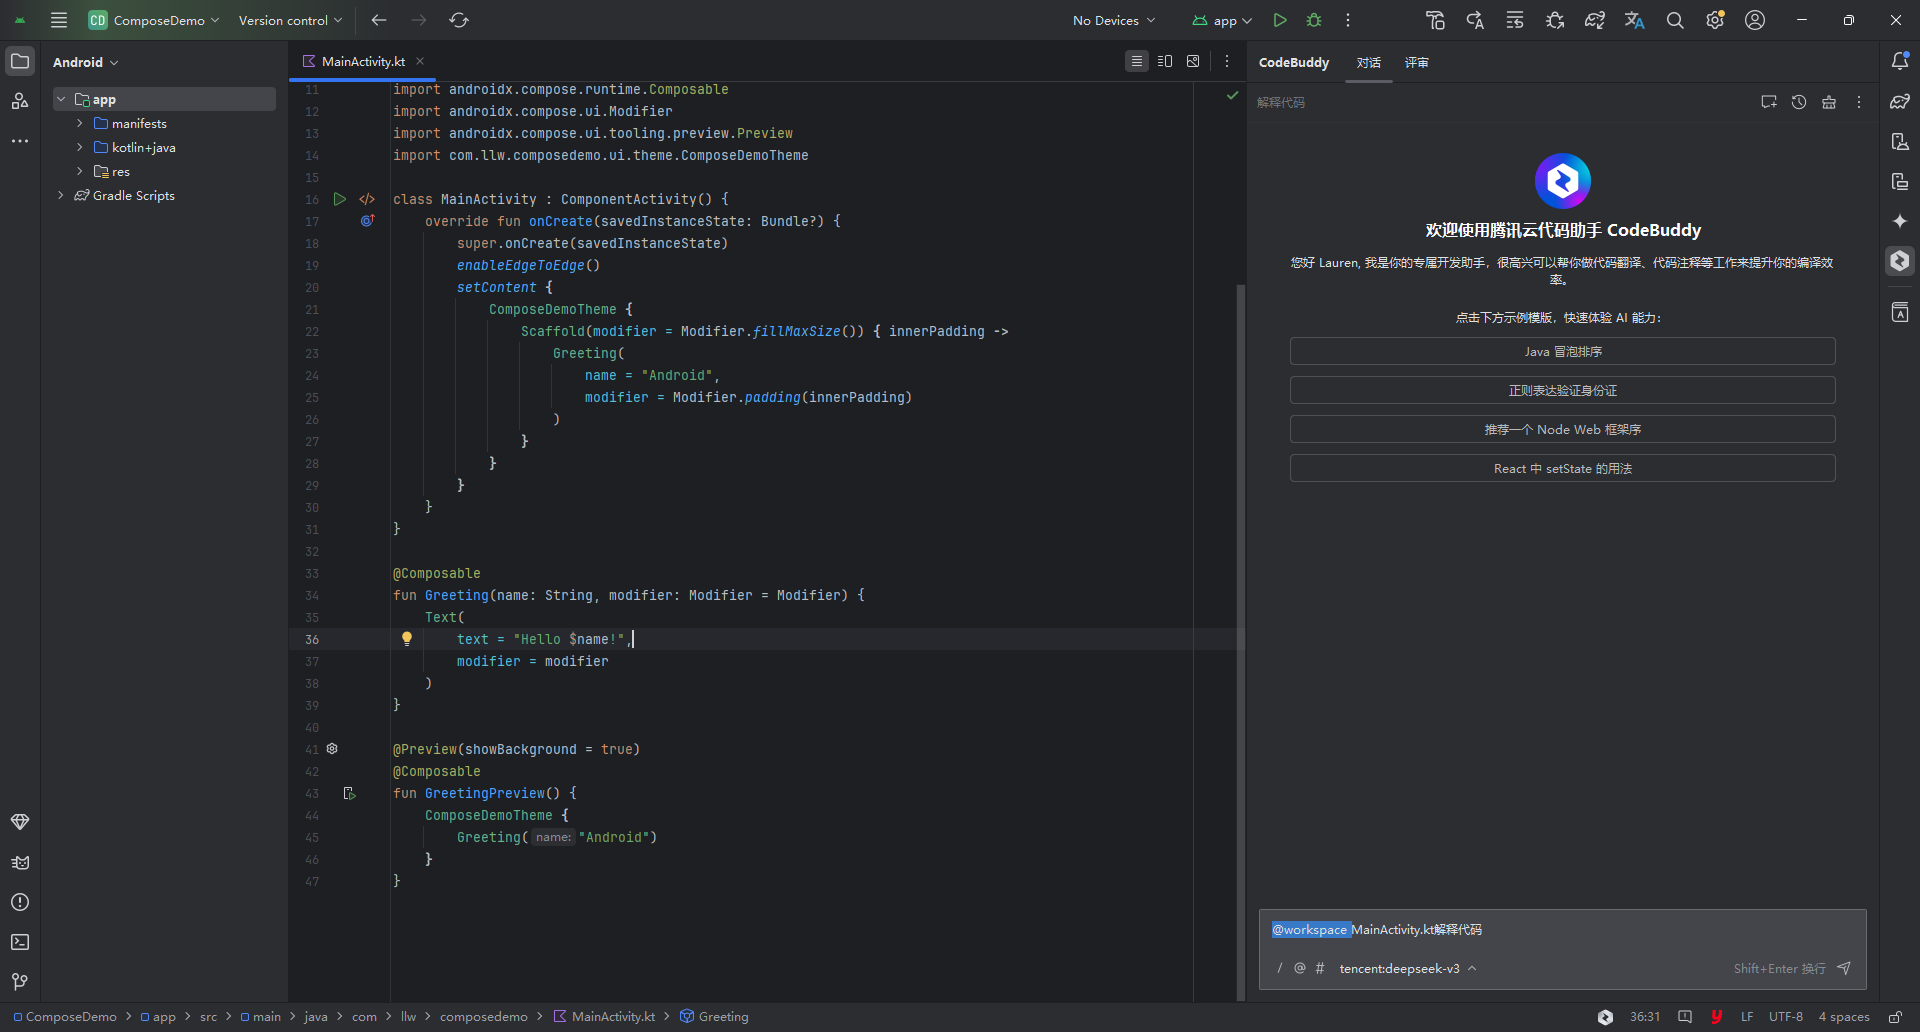Open the Android view switcher dropdown
Viewport: 1920px width, 1032px height.
coord(86,61)
